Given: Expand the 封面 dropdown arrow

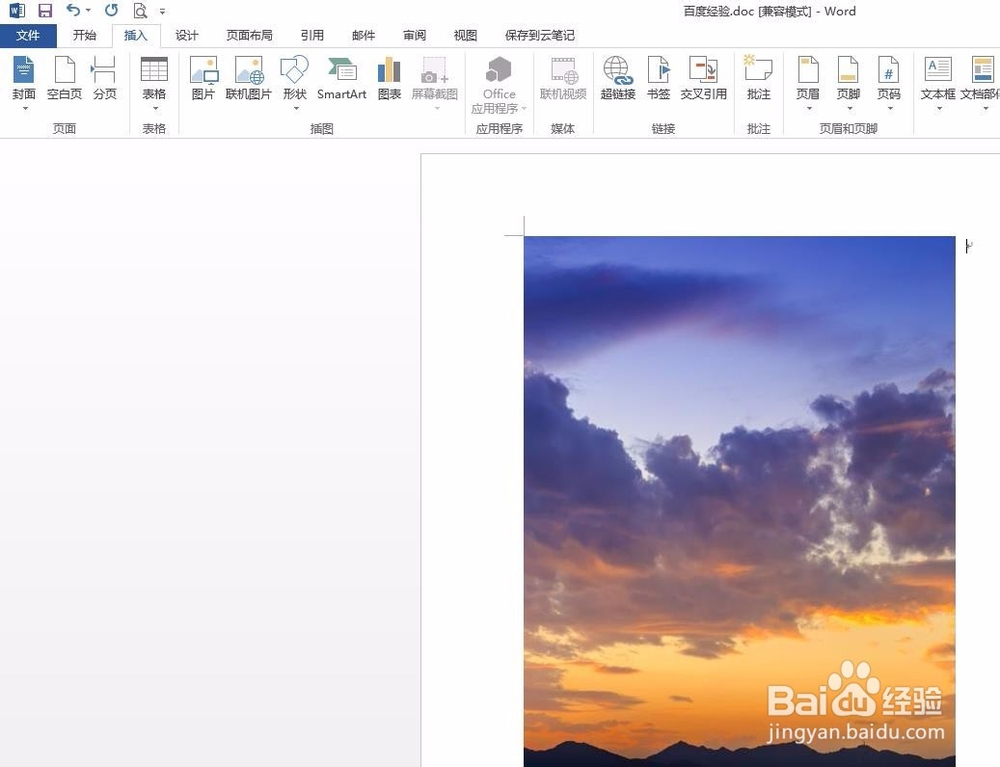Looking at the screenshot, I should pyautogui.click(x=25, y=108).
